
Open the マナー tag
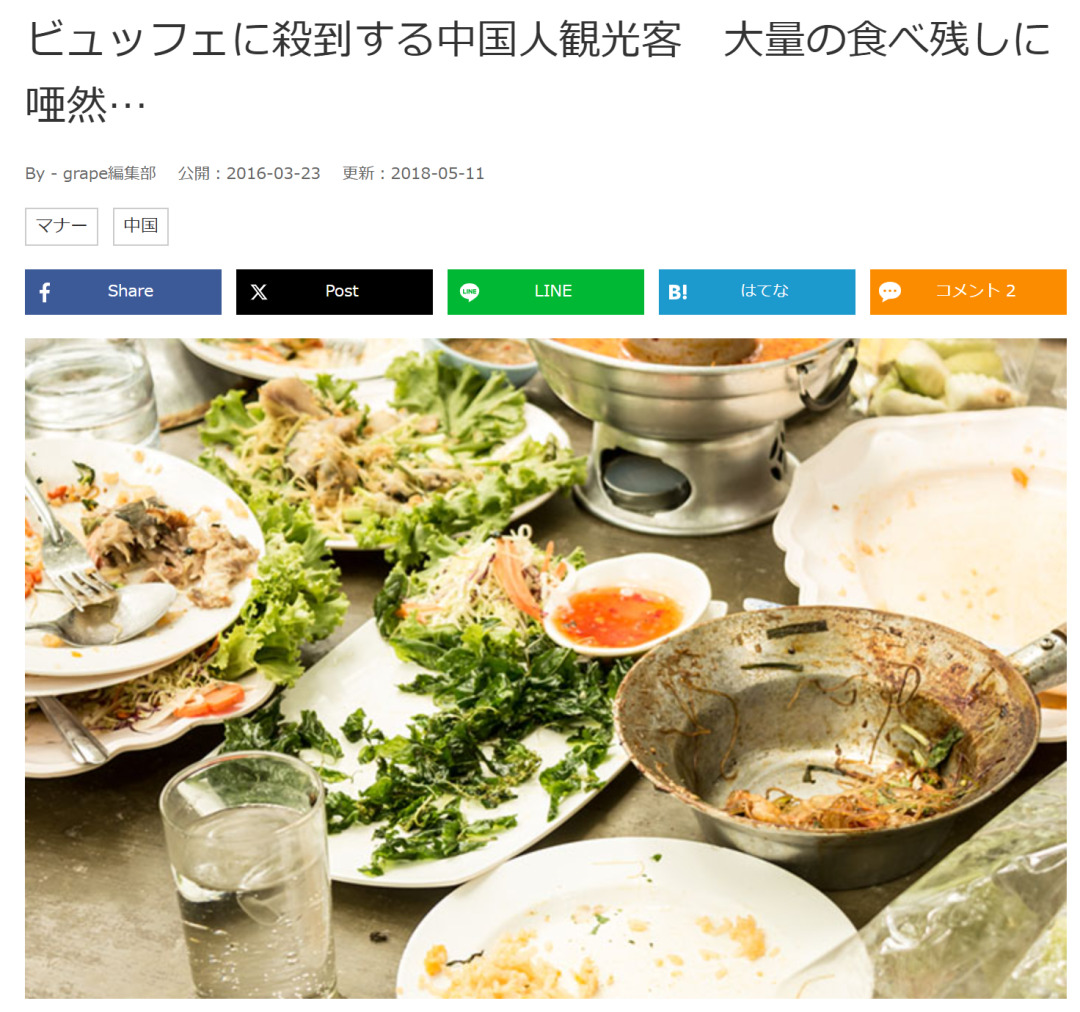(x=62, y=226)
